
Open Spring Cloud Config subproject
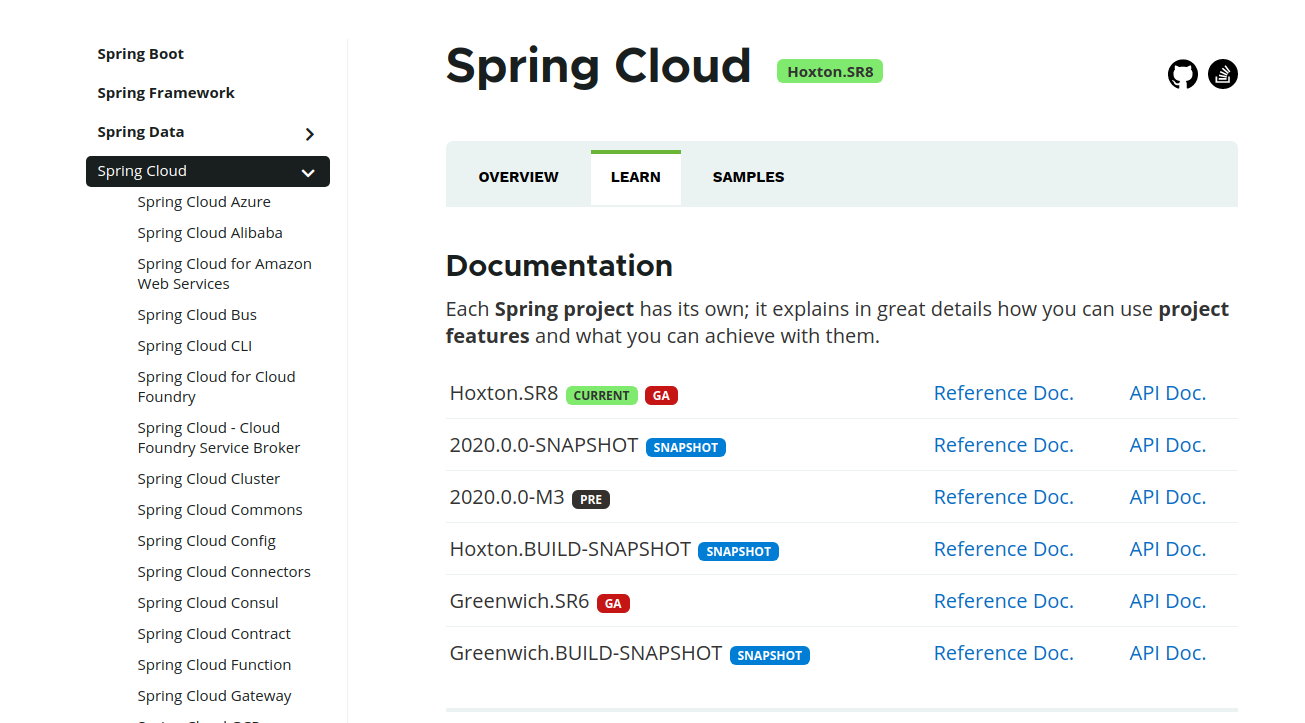coord(207,541)
